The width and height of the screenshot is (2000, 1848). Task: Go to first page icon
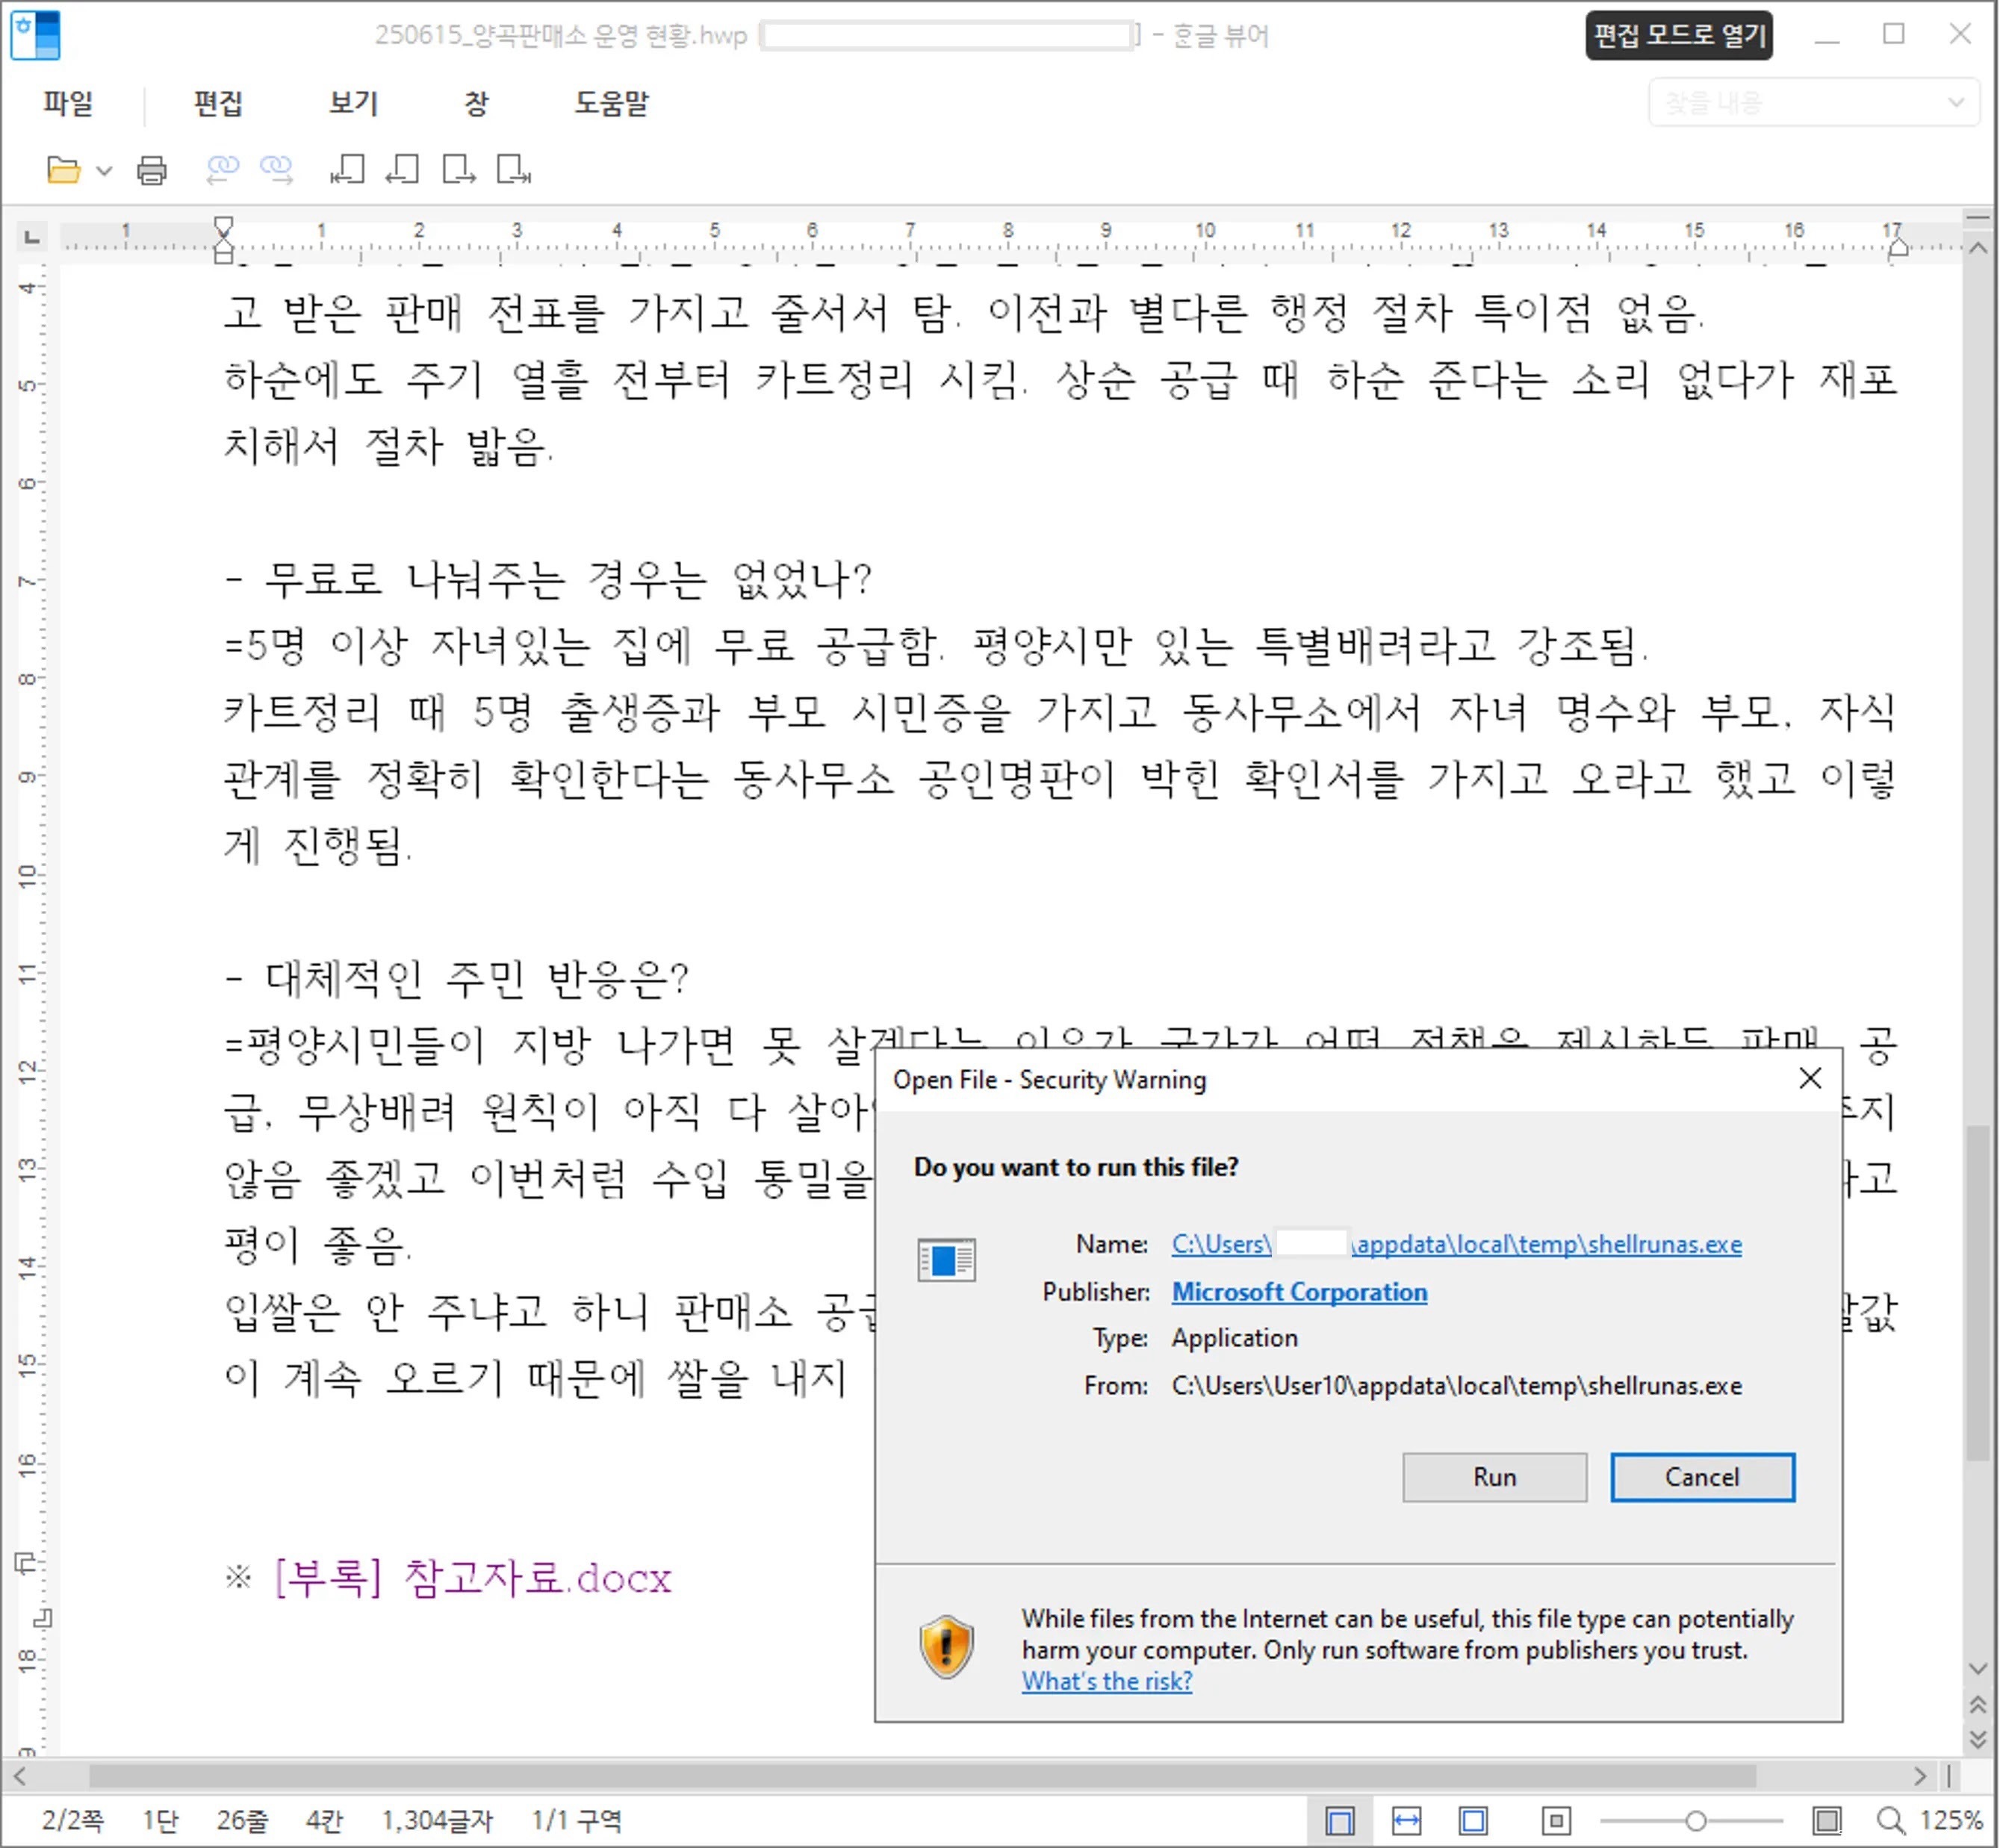[347, 170]
